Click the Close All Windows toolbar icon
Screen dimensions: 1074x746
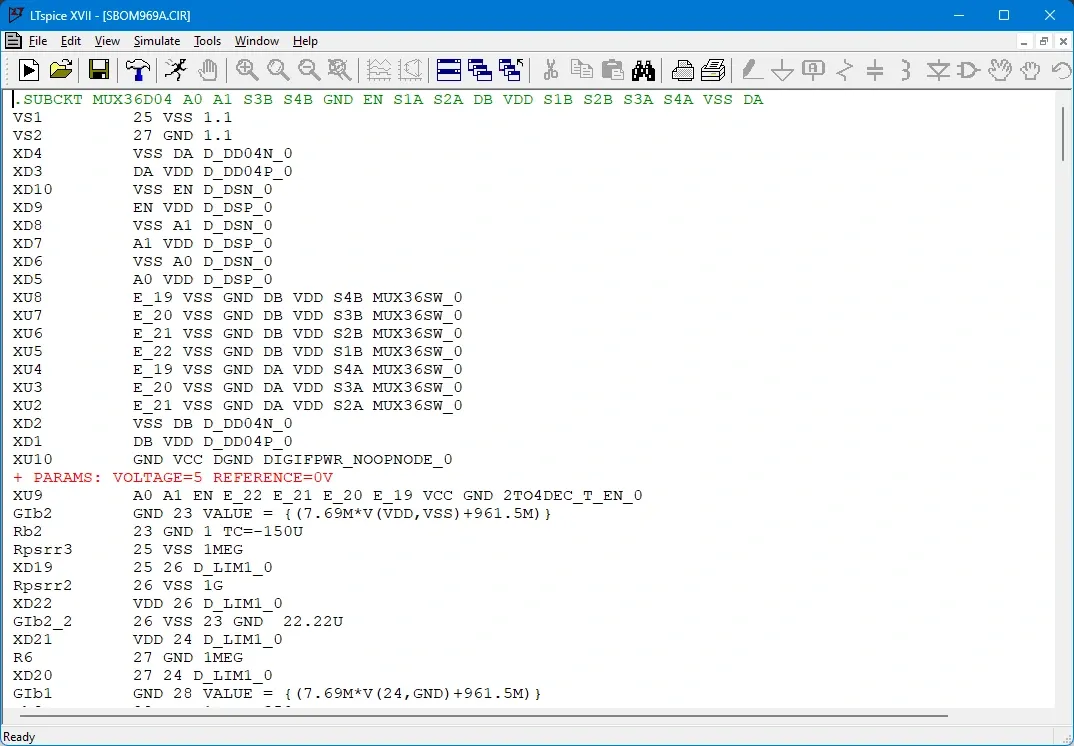[511, 70]
